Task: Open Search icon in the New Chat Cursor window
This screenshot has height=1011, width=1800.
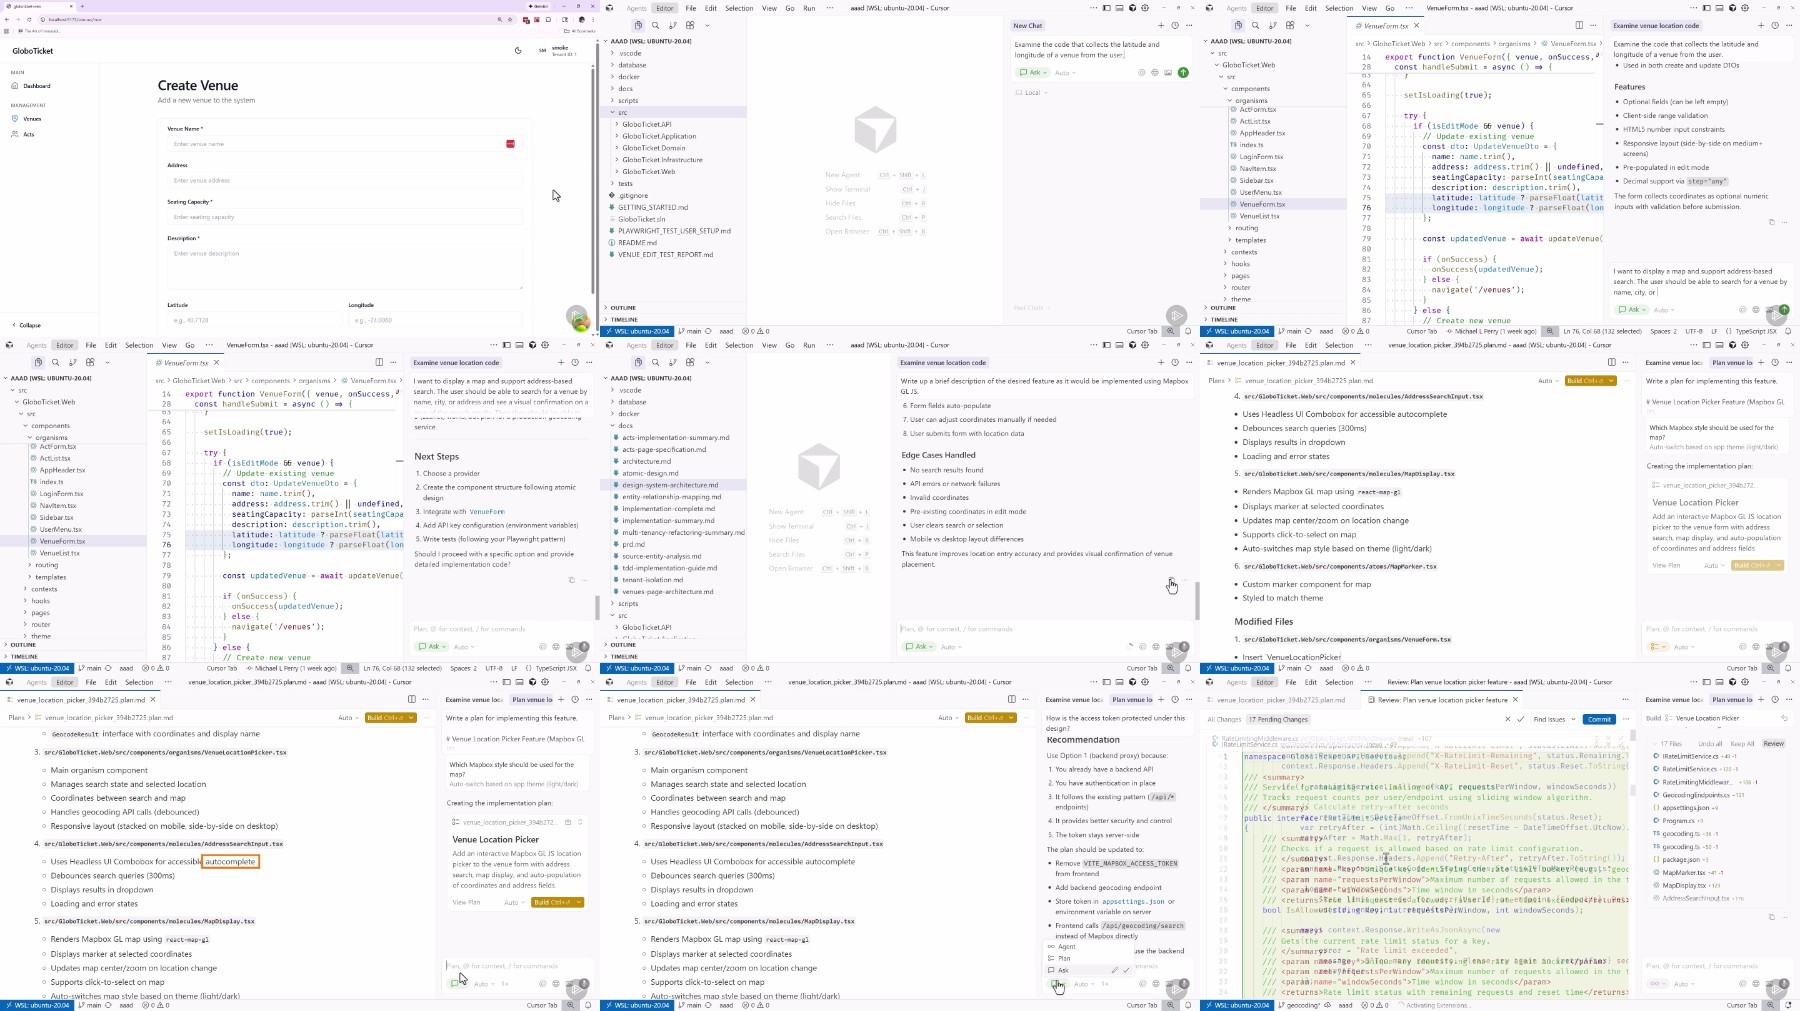Action: pyautogui.click(x=655, y=25)
